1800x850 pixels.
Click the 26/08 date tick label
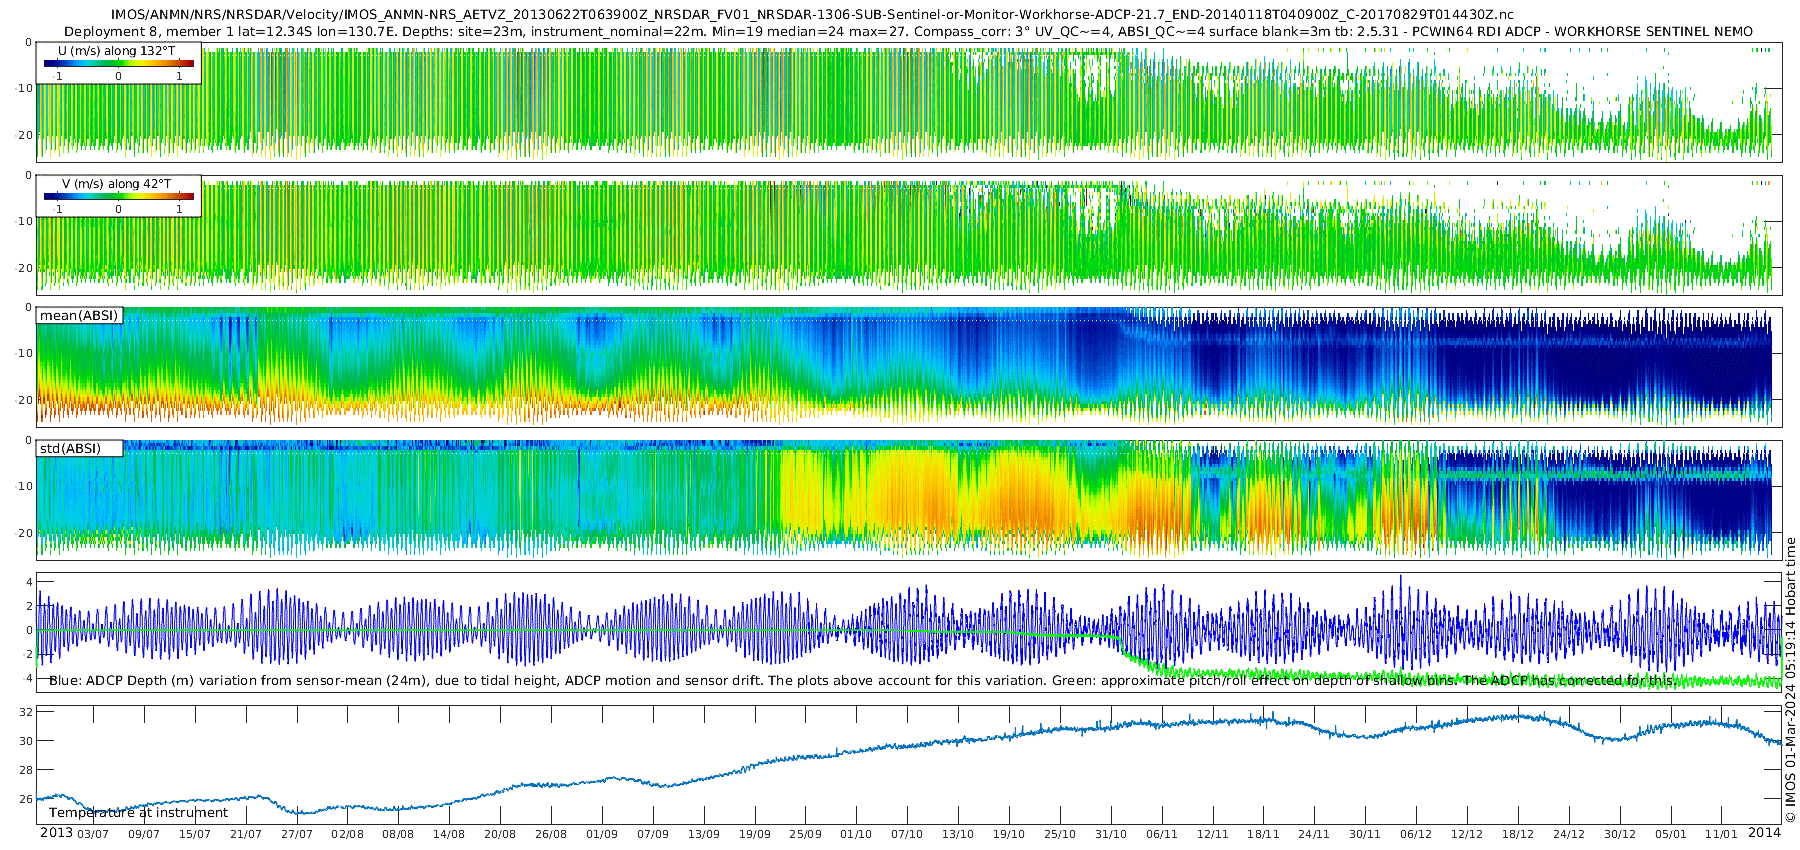click(x=551, y=834)
